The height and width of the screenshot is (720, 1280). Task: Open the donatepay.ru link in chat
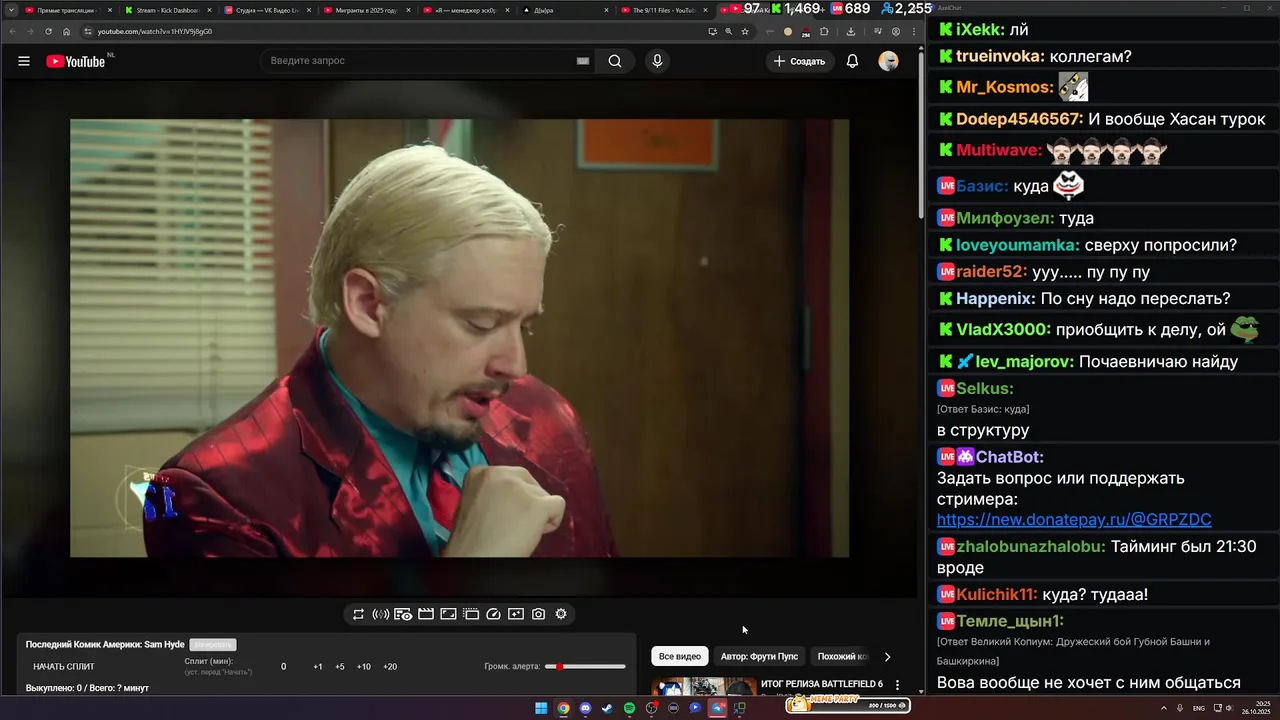pyautogui.click(x=1074, y=520)
